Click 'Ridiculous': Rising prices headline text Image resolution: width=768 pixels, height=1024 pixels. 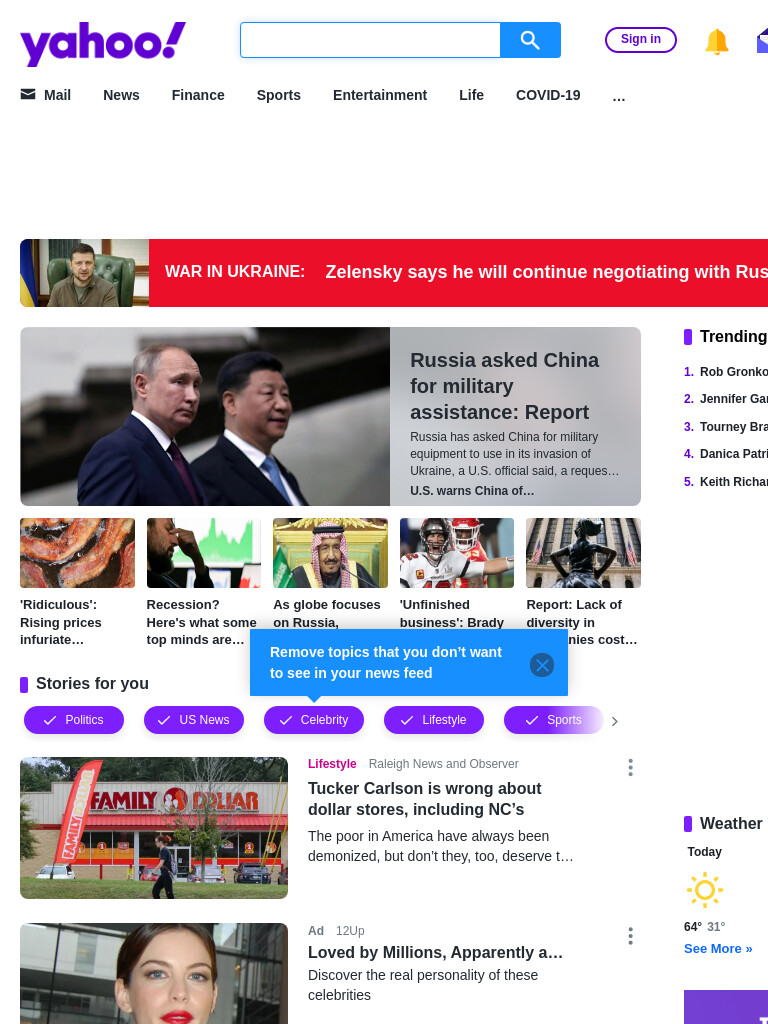tap(61, 622)
